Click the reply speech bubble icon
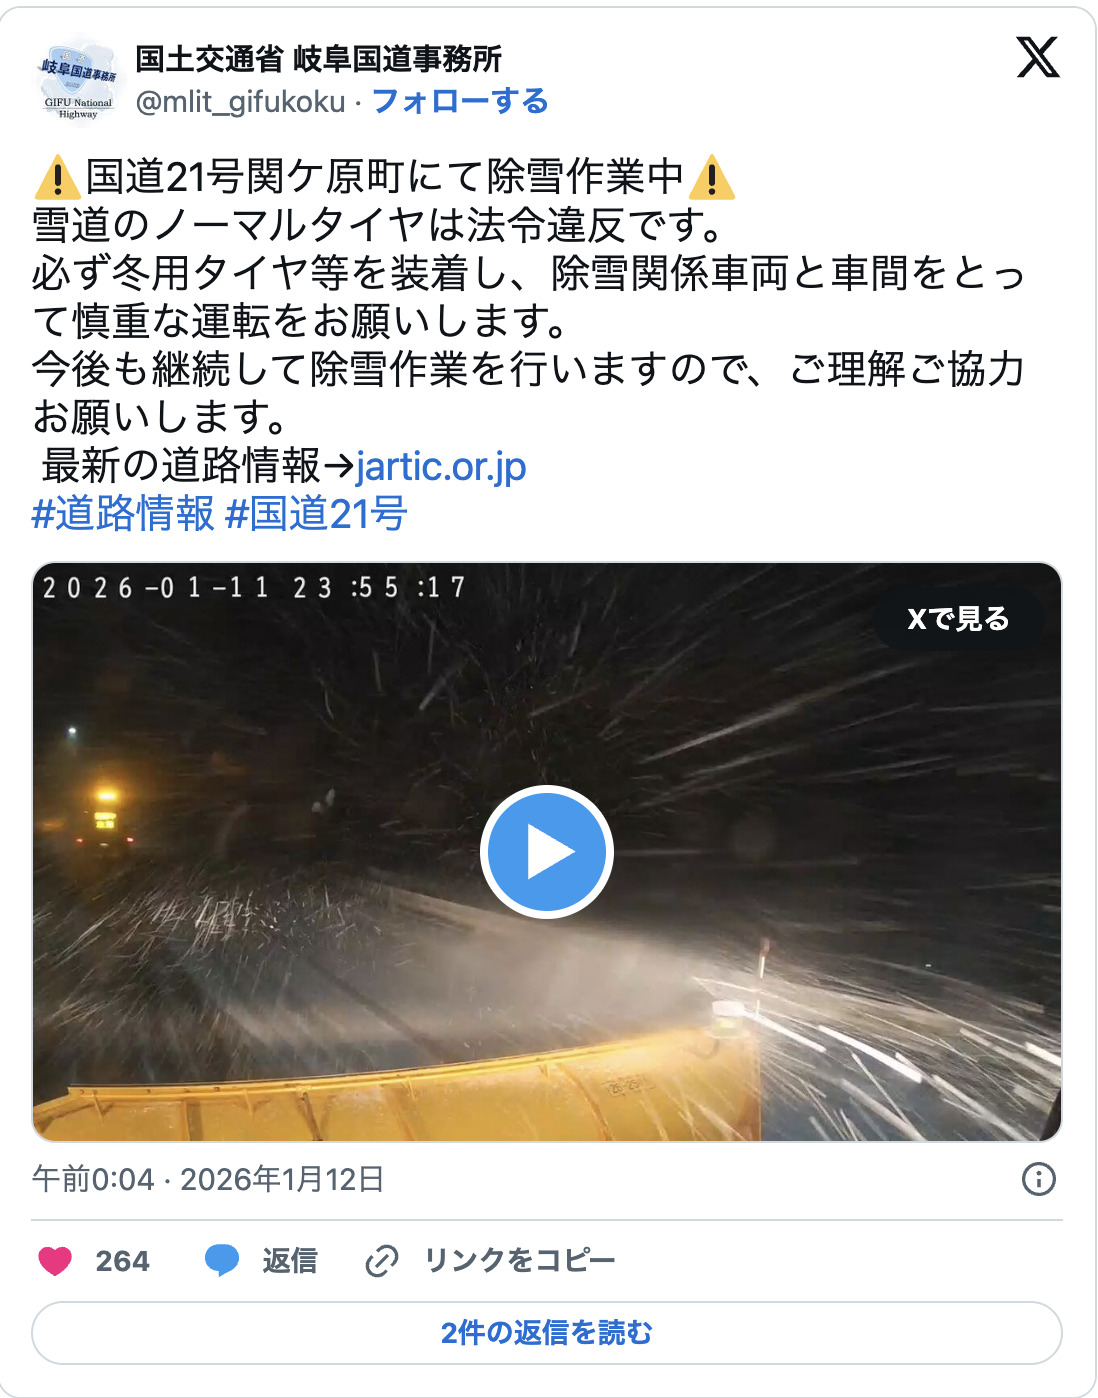This screenshot has height=1398, width=1098. (222, 1261)
